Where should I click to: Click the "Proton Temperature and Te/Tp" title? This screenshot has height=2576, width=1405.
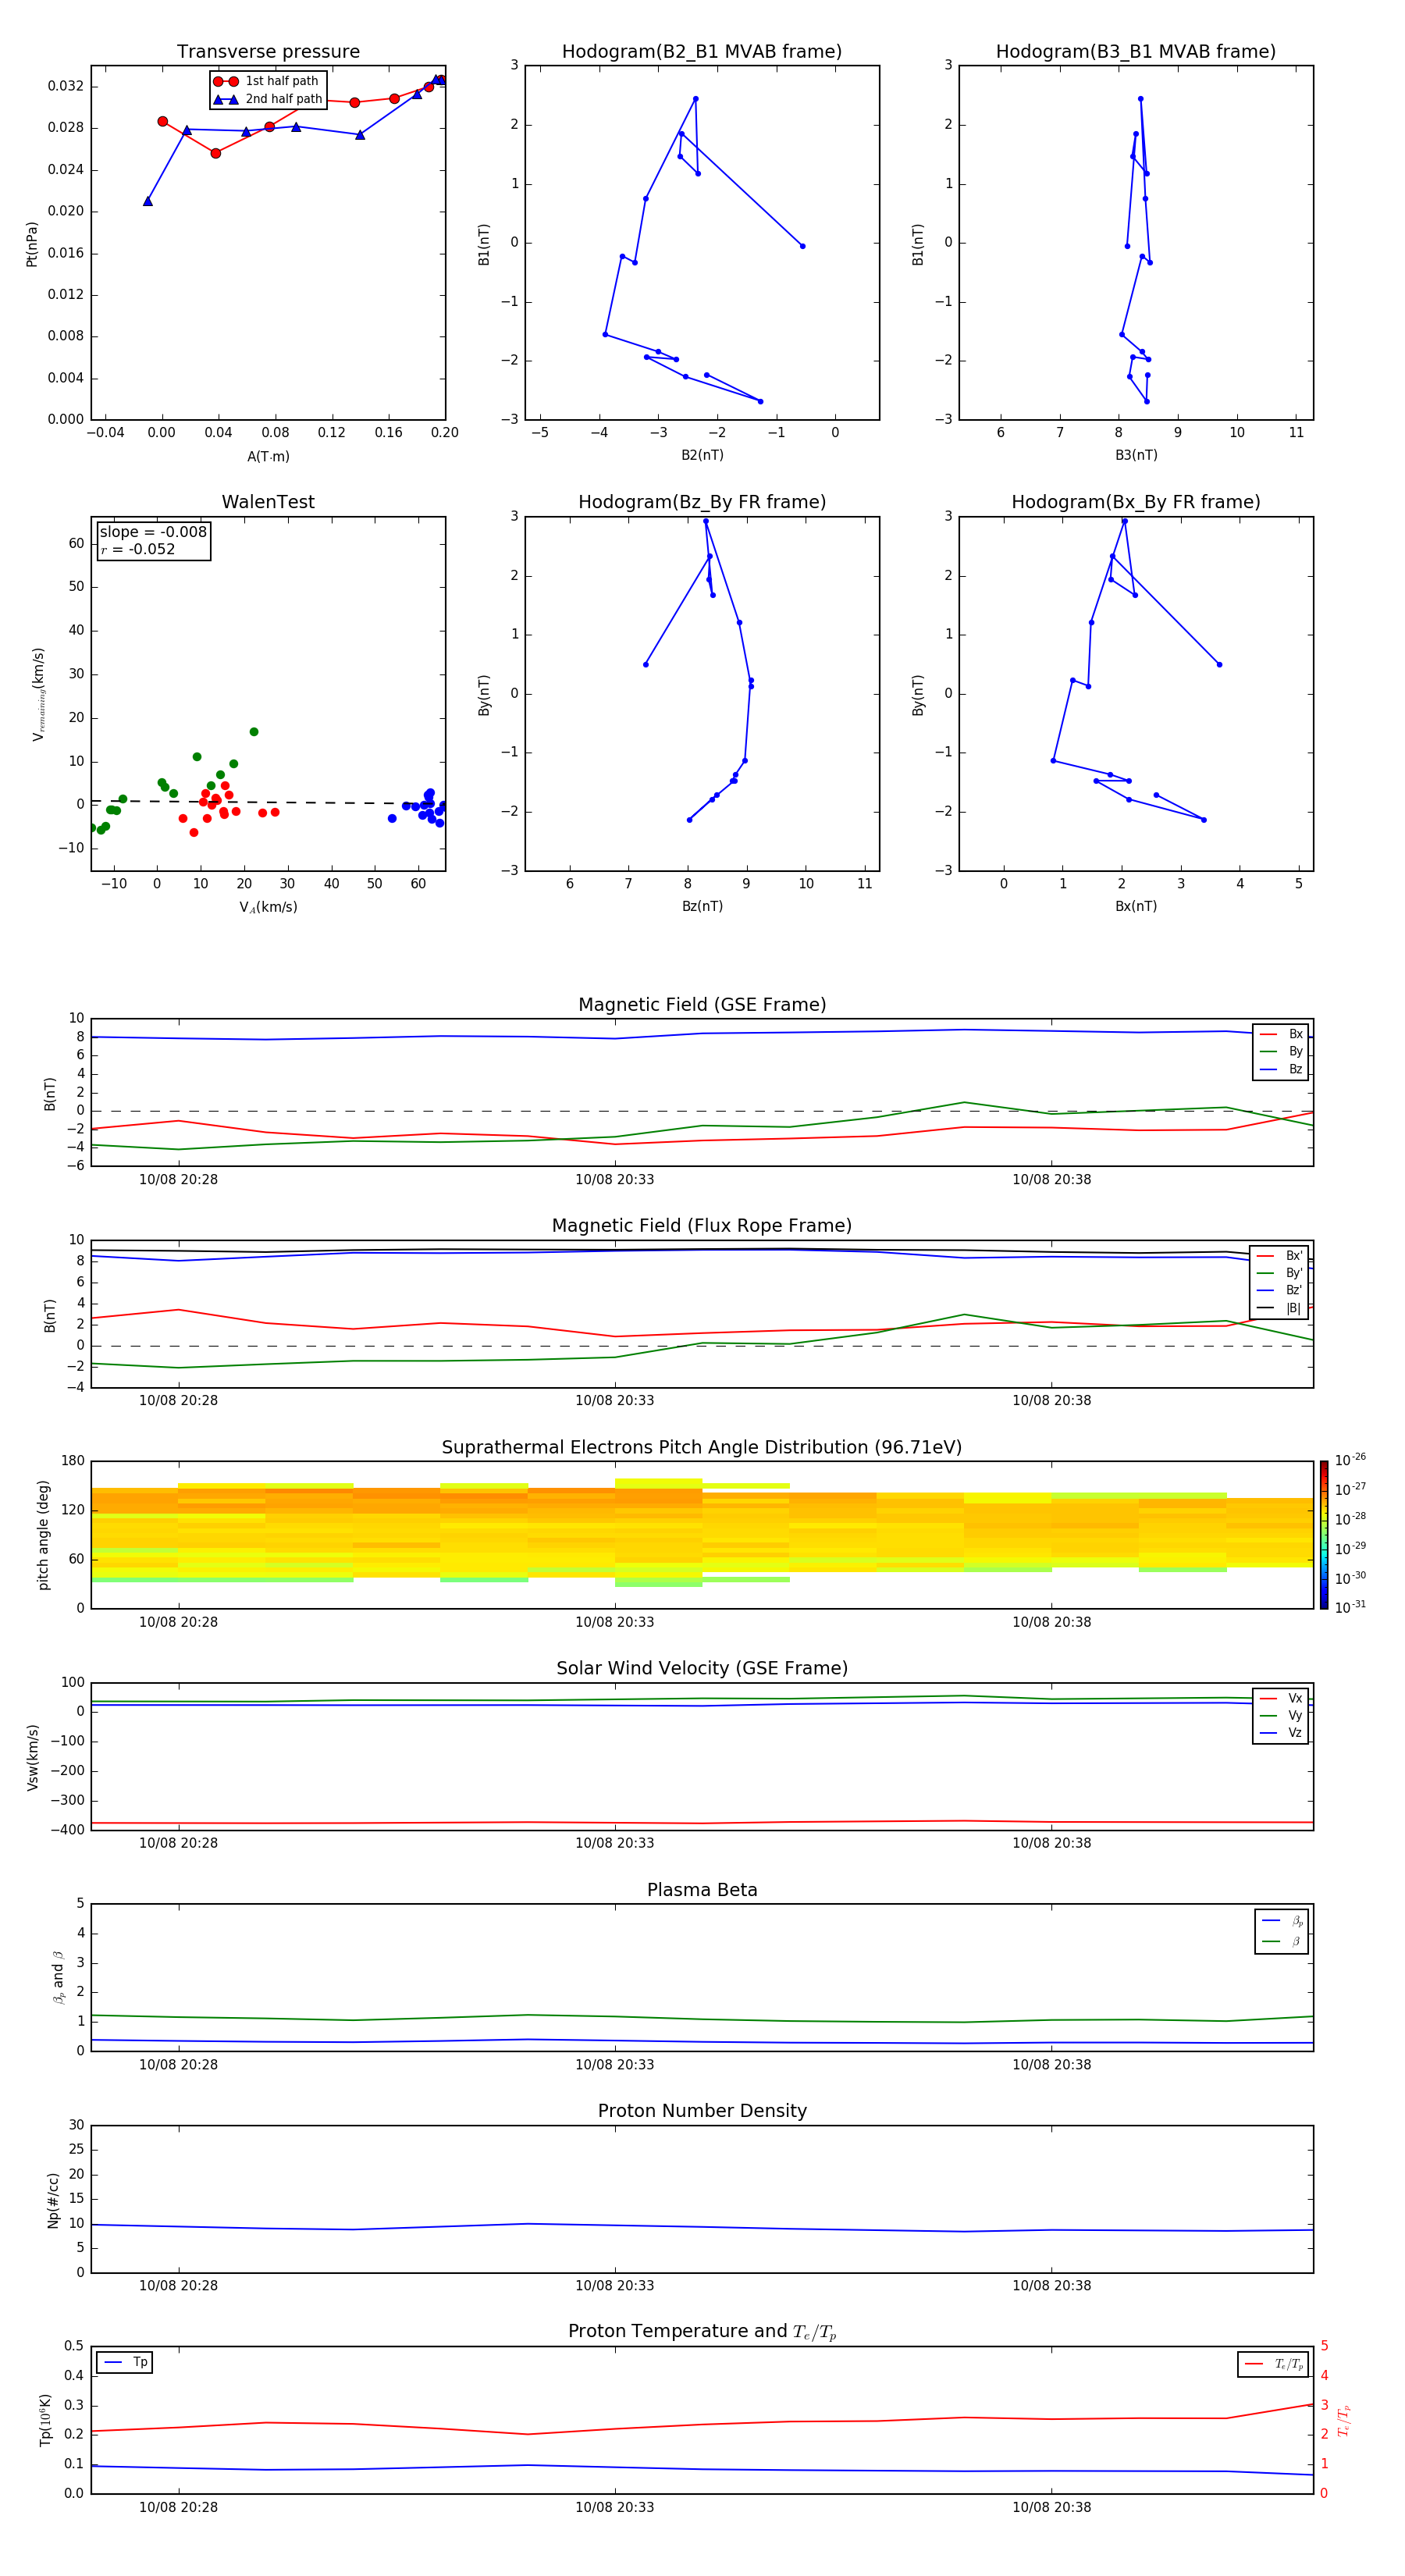click(702, 2332)
